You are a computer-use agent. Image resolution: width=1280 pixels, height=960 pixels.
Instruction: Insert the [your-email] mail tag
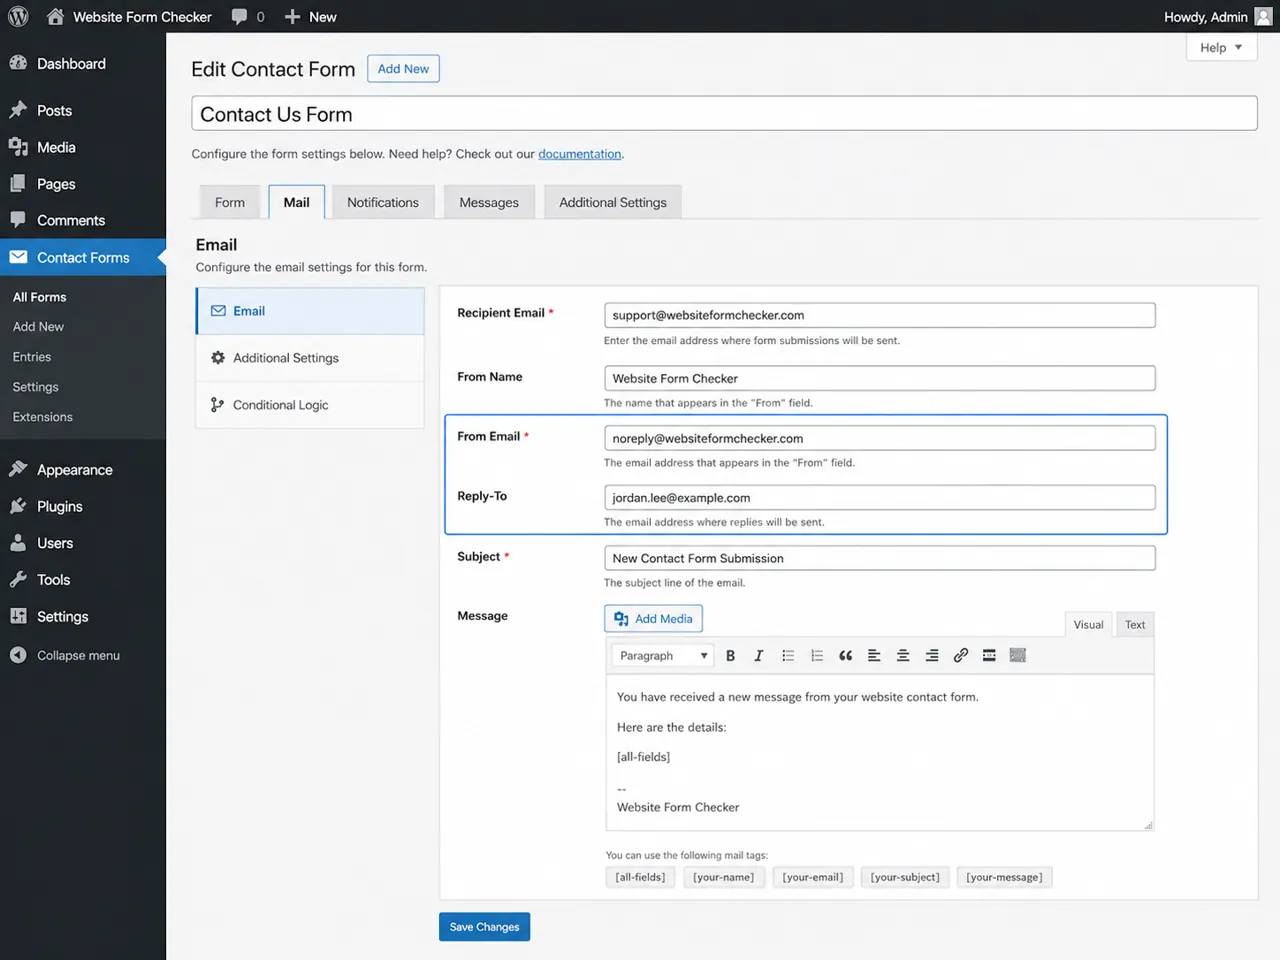[813, 877]
